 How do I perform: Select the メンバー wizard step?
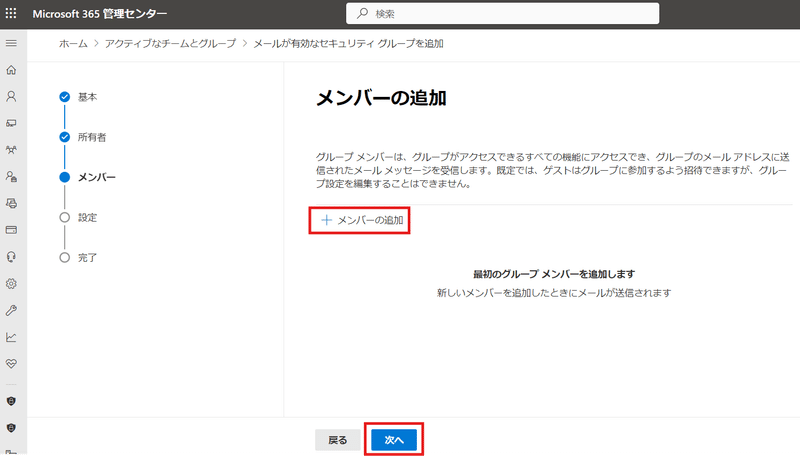(88, 178)
